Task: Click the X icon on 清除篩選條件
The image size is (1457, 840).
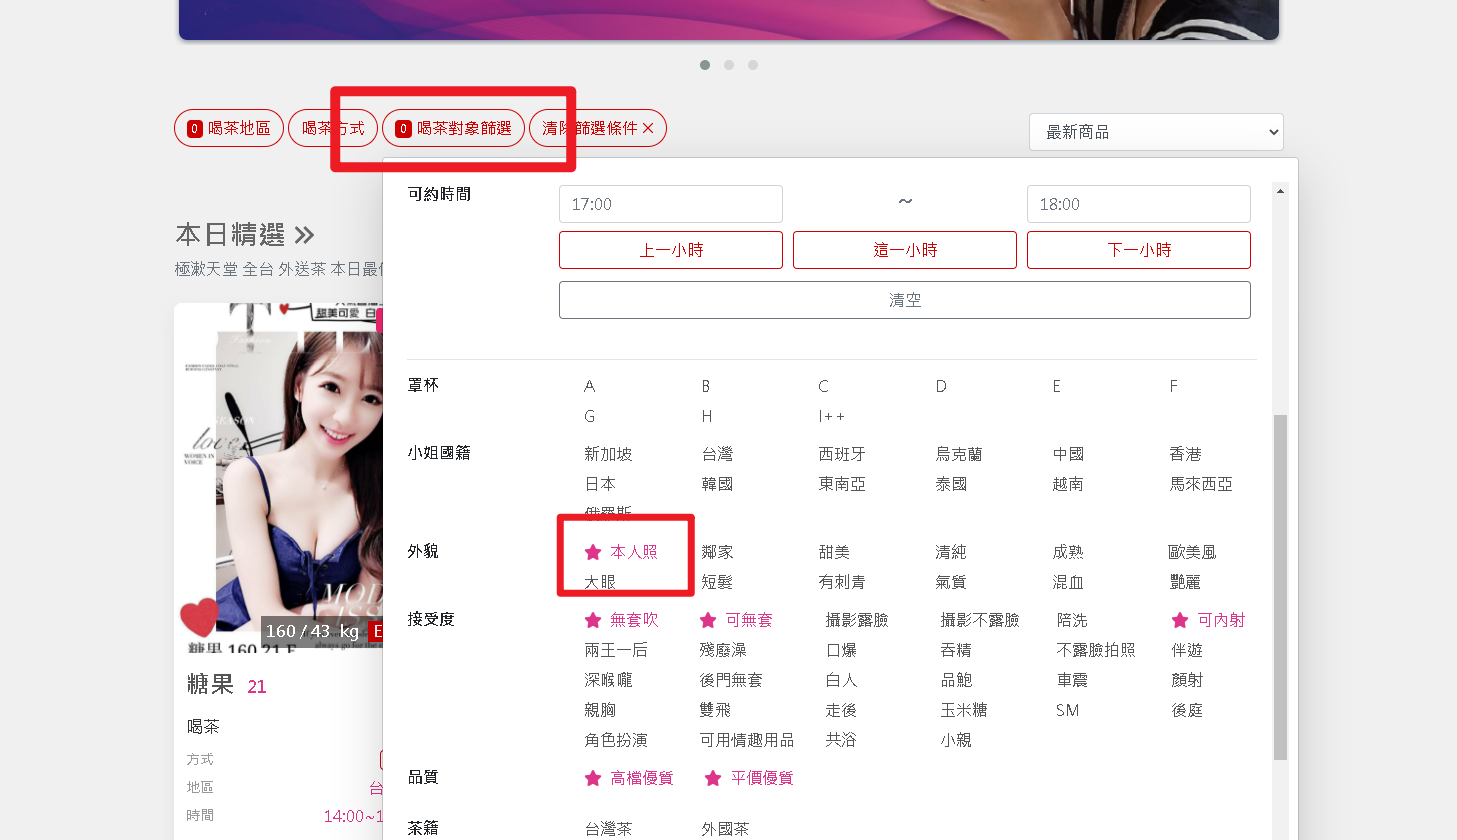Action: pos(648,128)
